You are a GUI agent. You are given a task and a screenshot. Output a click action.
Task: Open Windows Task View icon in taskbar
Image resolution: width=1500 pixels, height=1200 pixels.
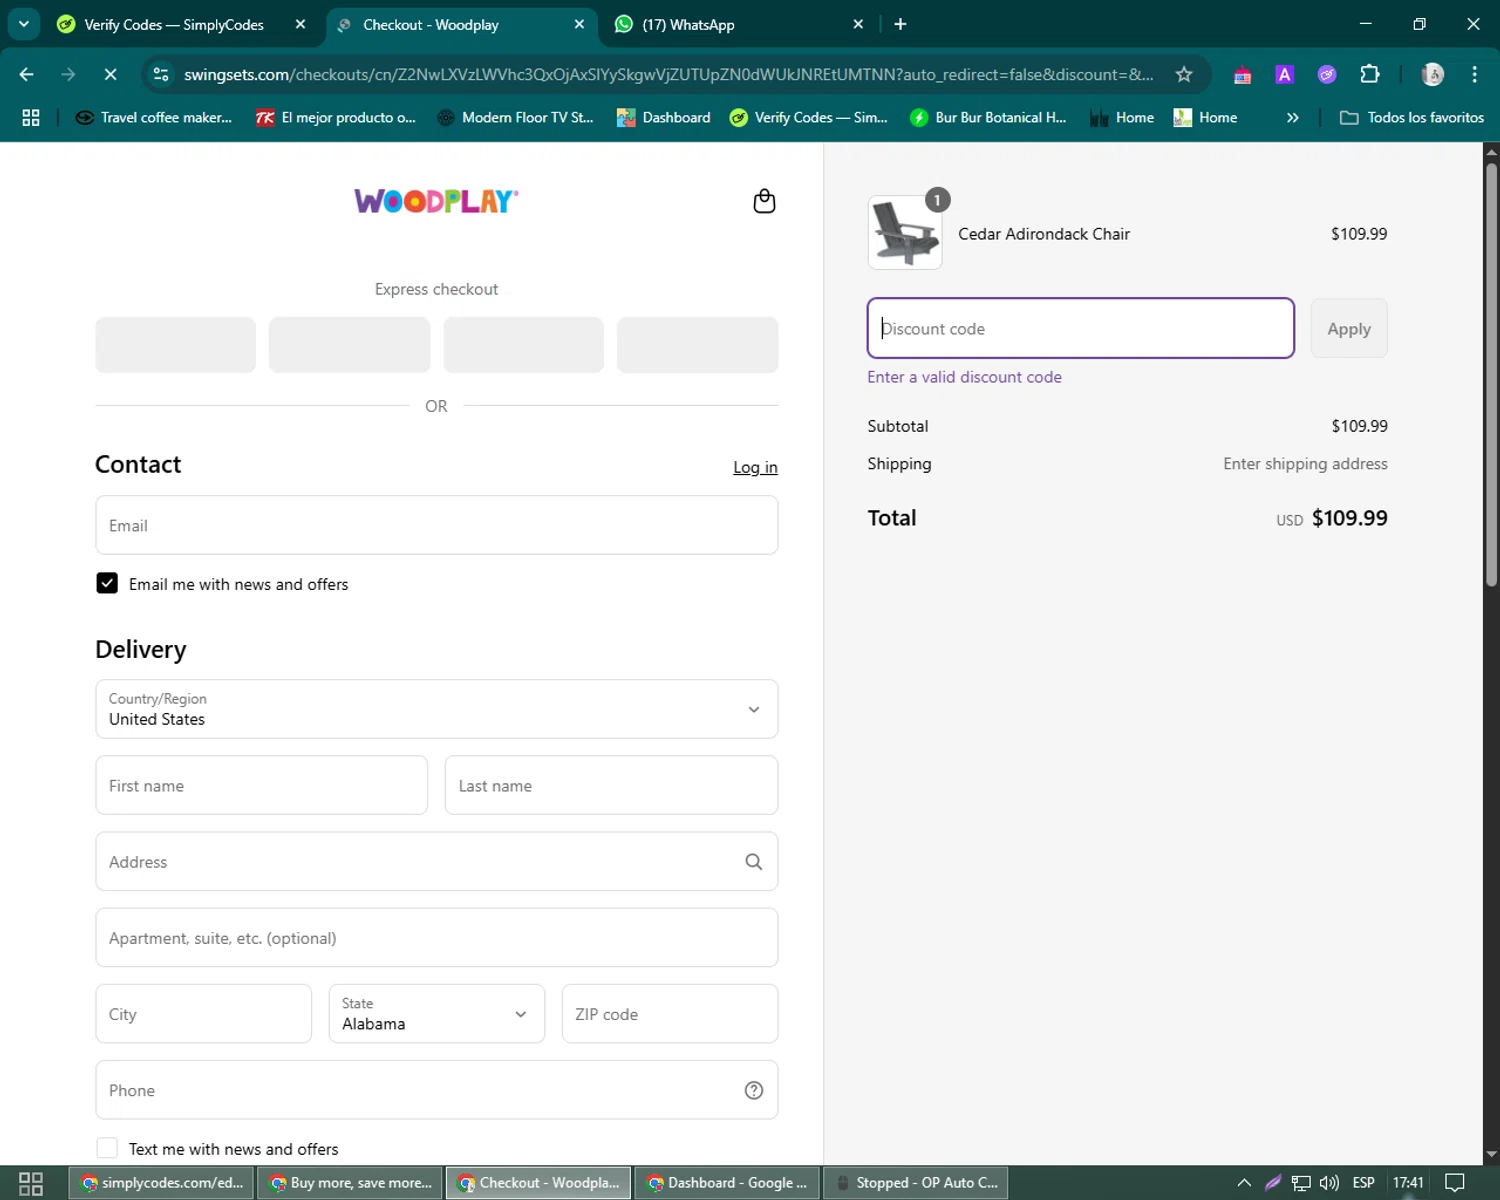tap(31, 1183)
